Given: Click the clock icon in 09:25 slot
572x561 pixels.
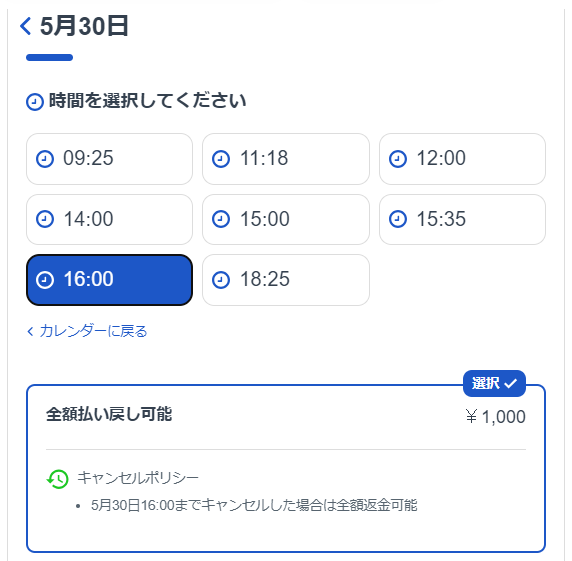Looking at the screenshot, I should (x=45, y=159).
